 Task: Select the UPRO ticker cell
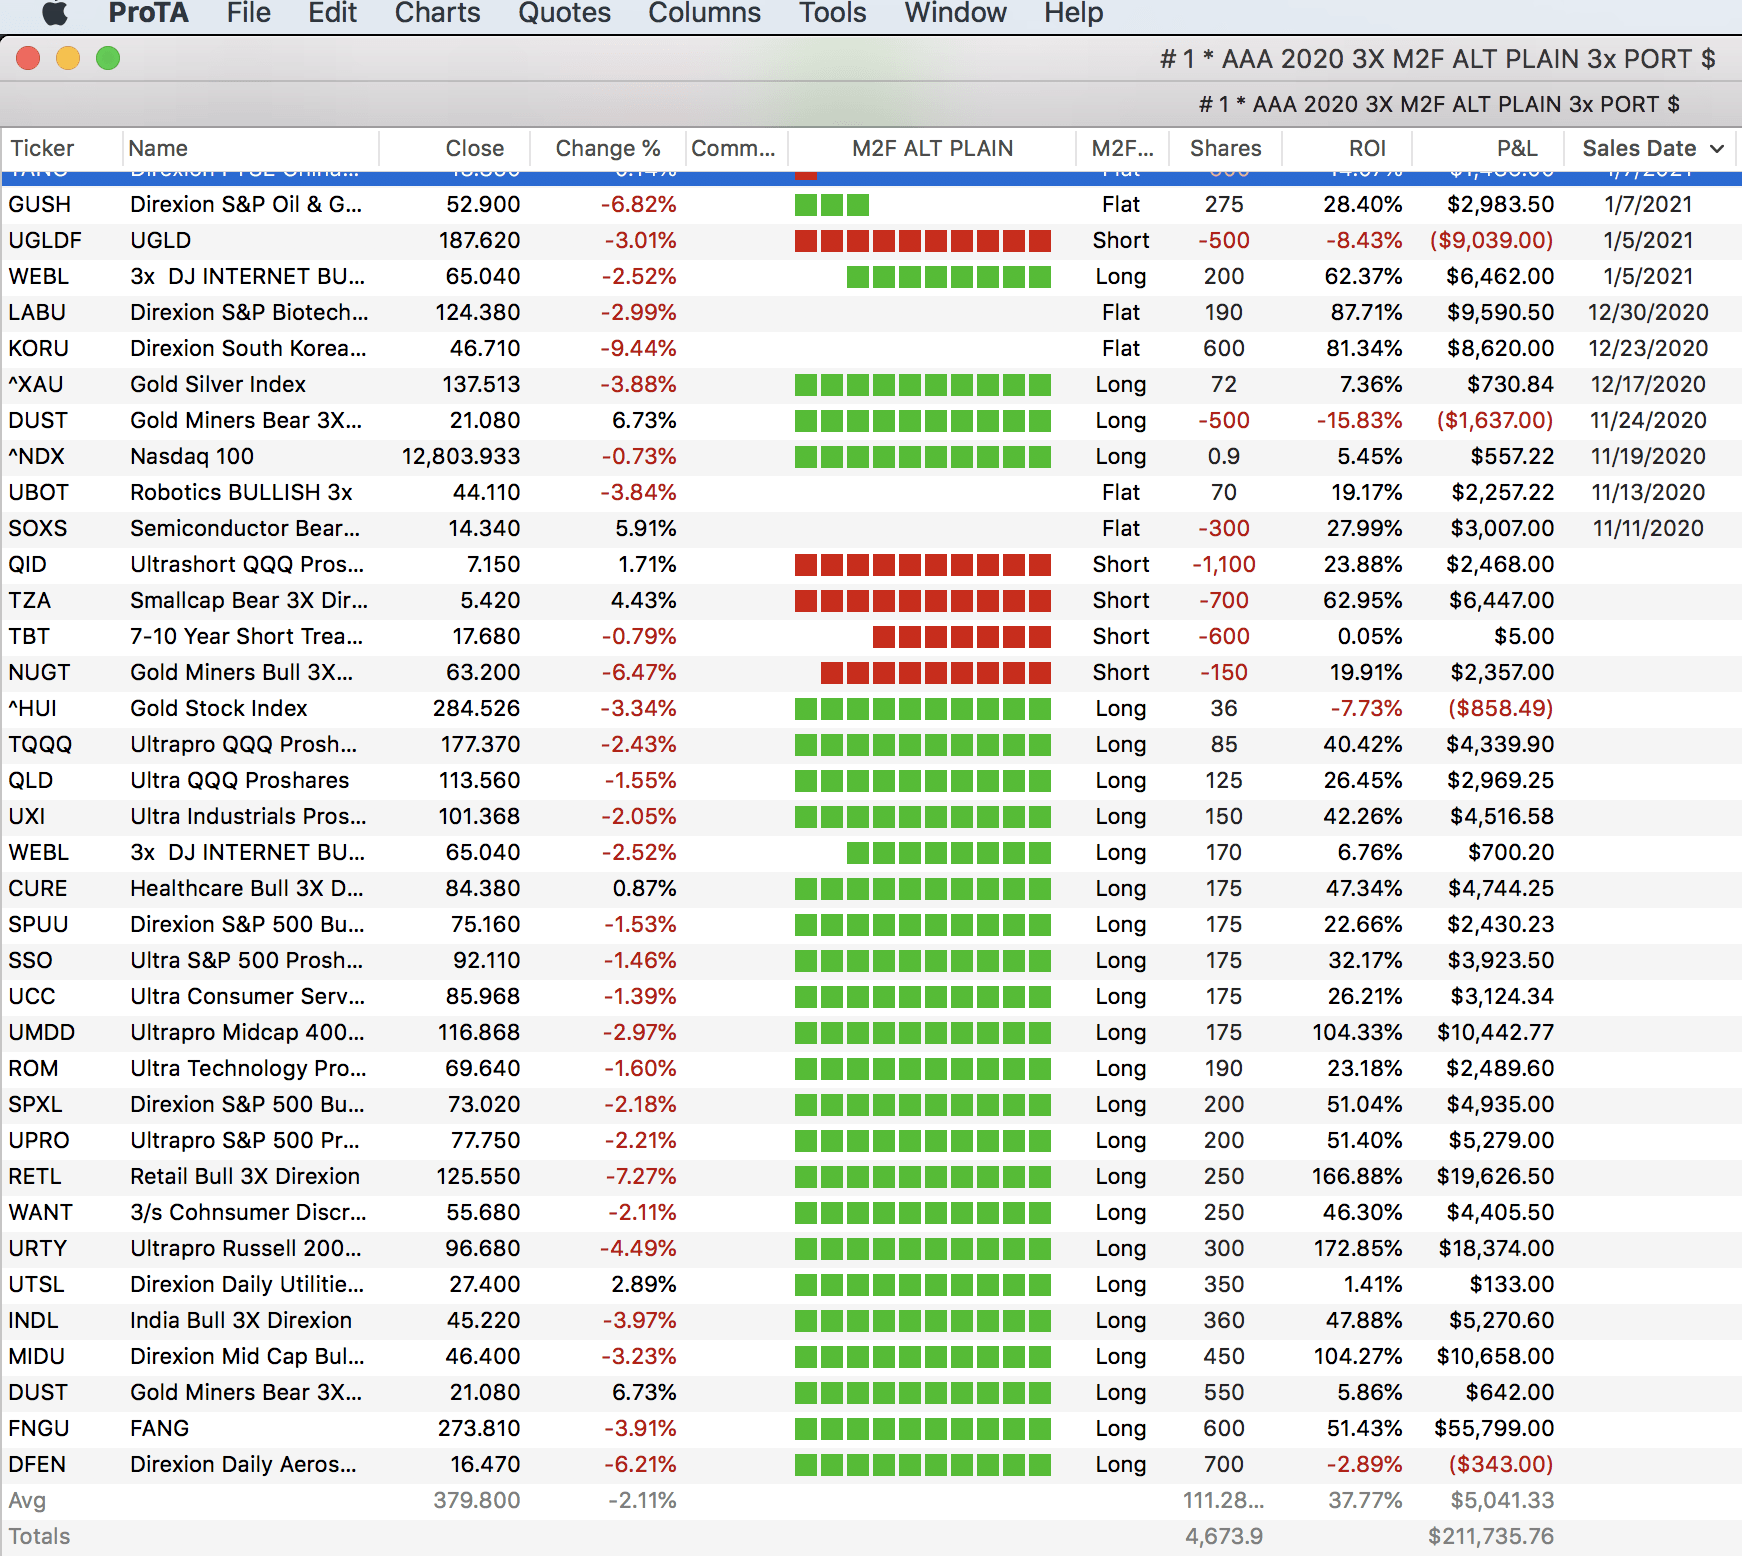coord(39,1140)
